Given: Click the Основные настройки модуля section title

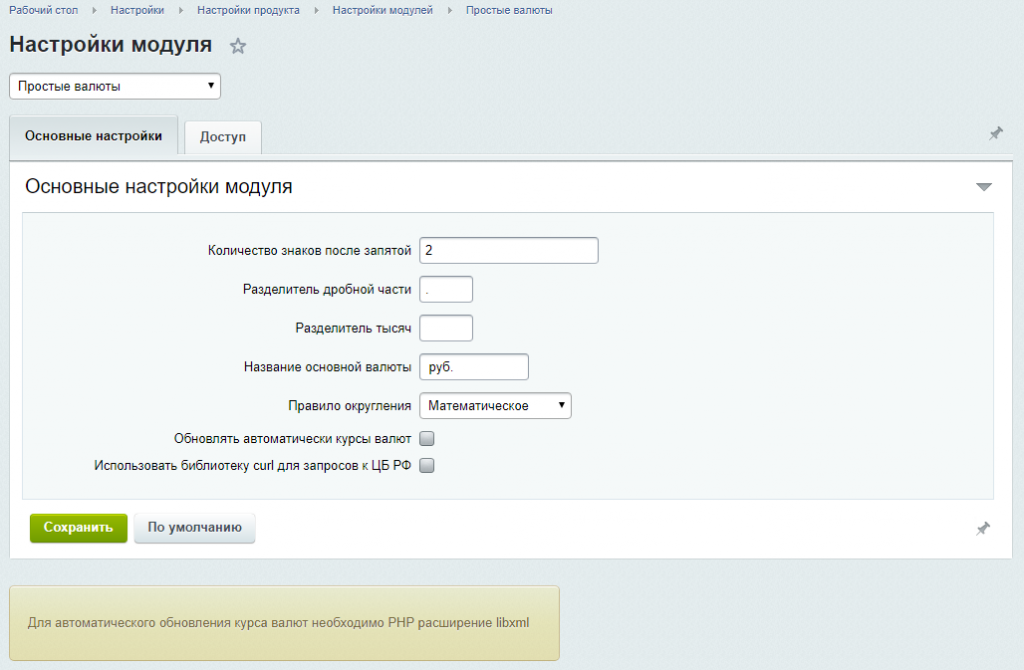Looking at the screenshot, I should click(x=159, y=187).
